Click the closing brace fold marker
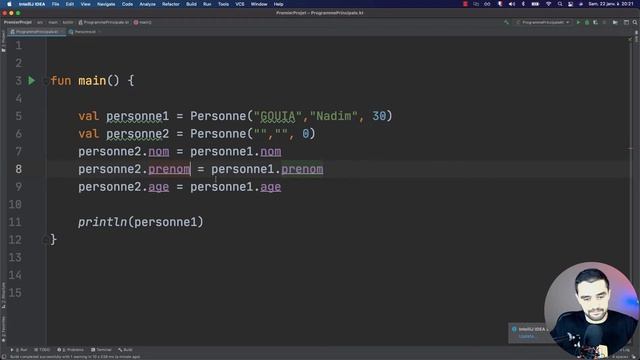The height and width of the screenshot is (360, 640). coord(45,240)
